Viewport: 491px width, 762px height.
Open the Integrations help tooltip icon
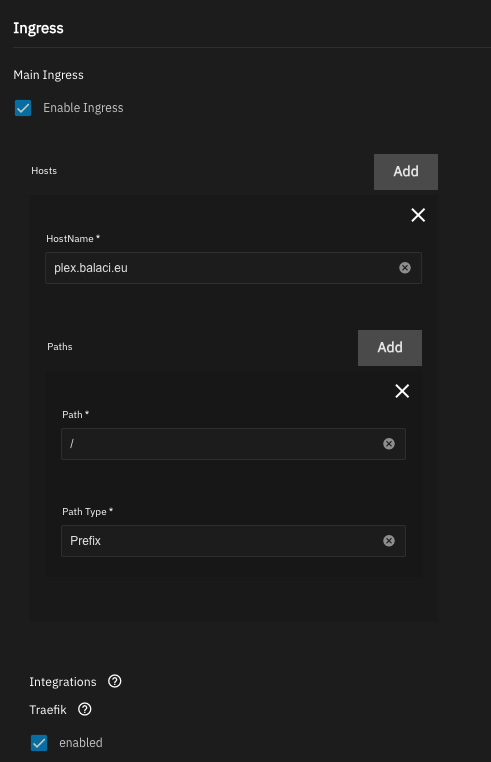[115, 681]
